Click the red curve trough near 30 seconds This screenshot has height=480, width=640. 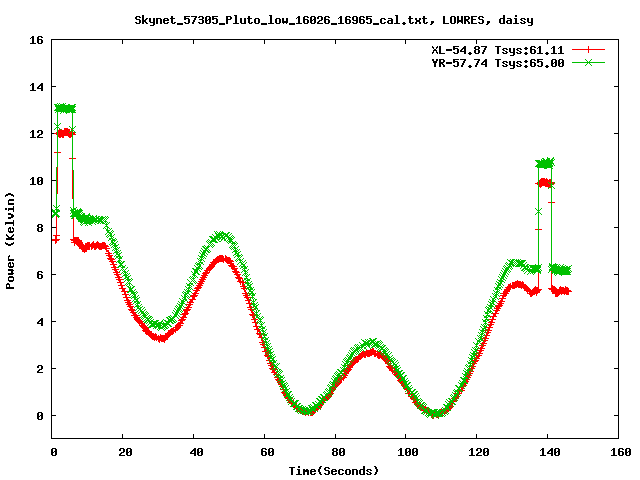tap(162, 338)
